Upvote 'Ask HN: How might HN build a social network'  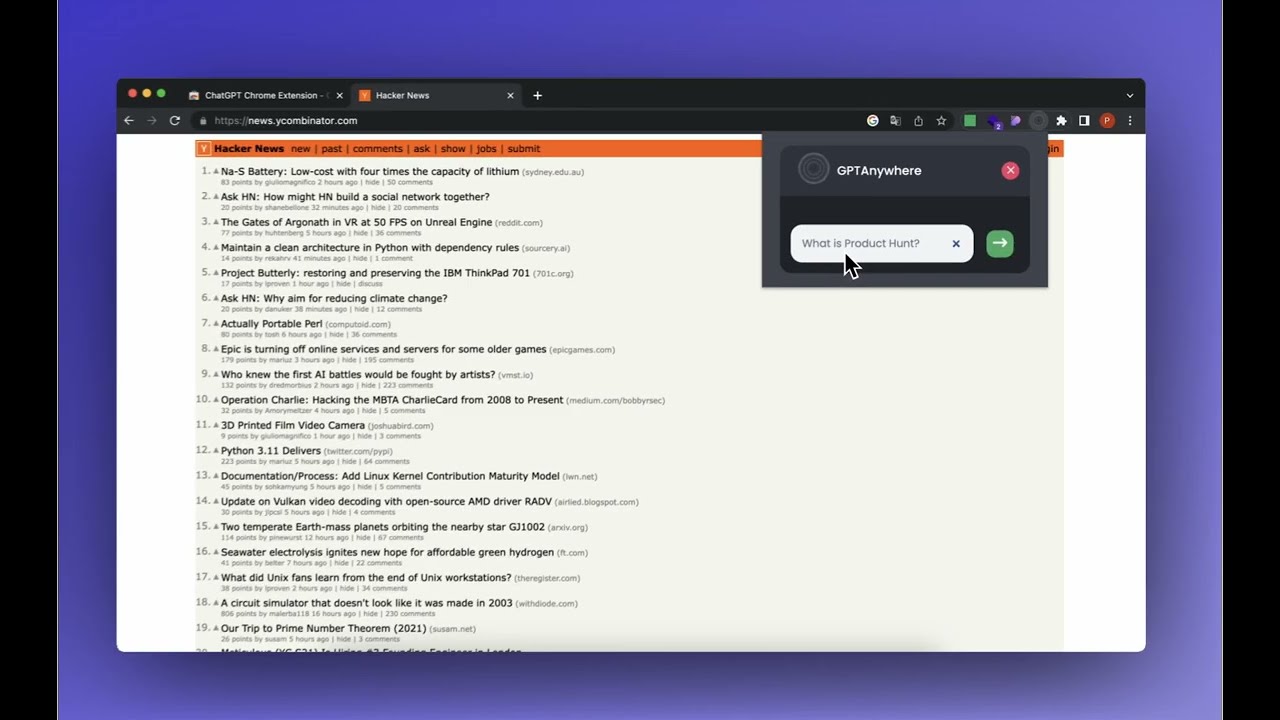pos(216,197)
